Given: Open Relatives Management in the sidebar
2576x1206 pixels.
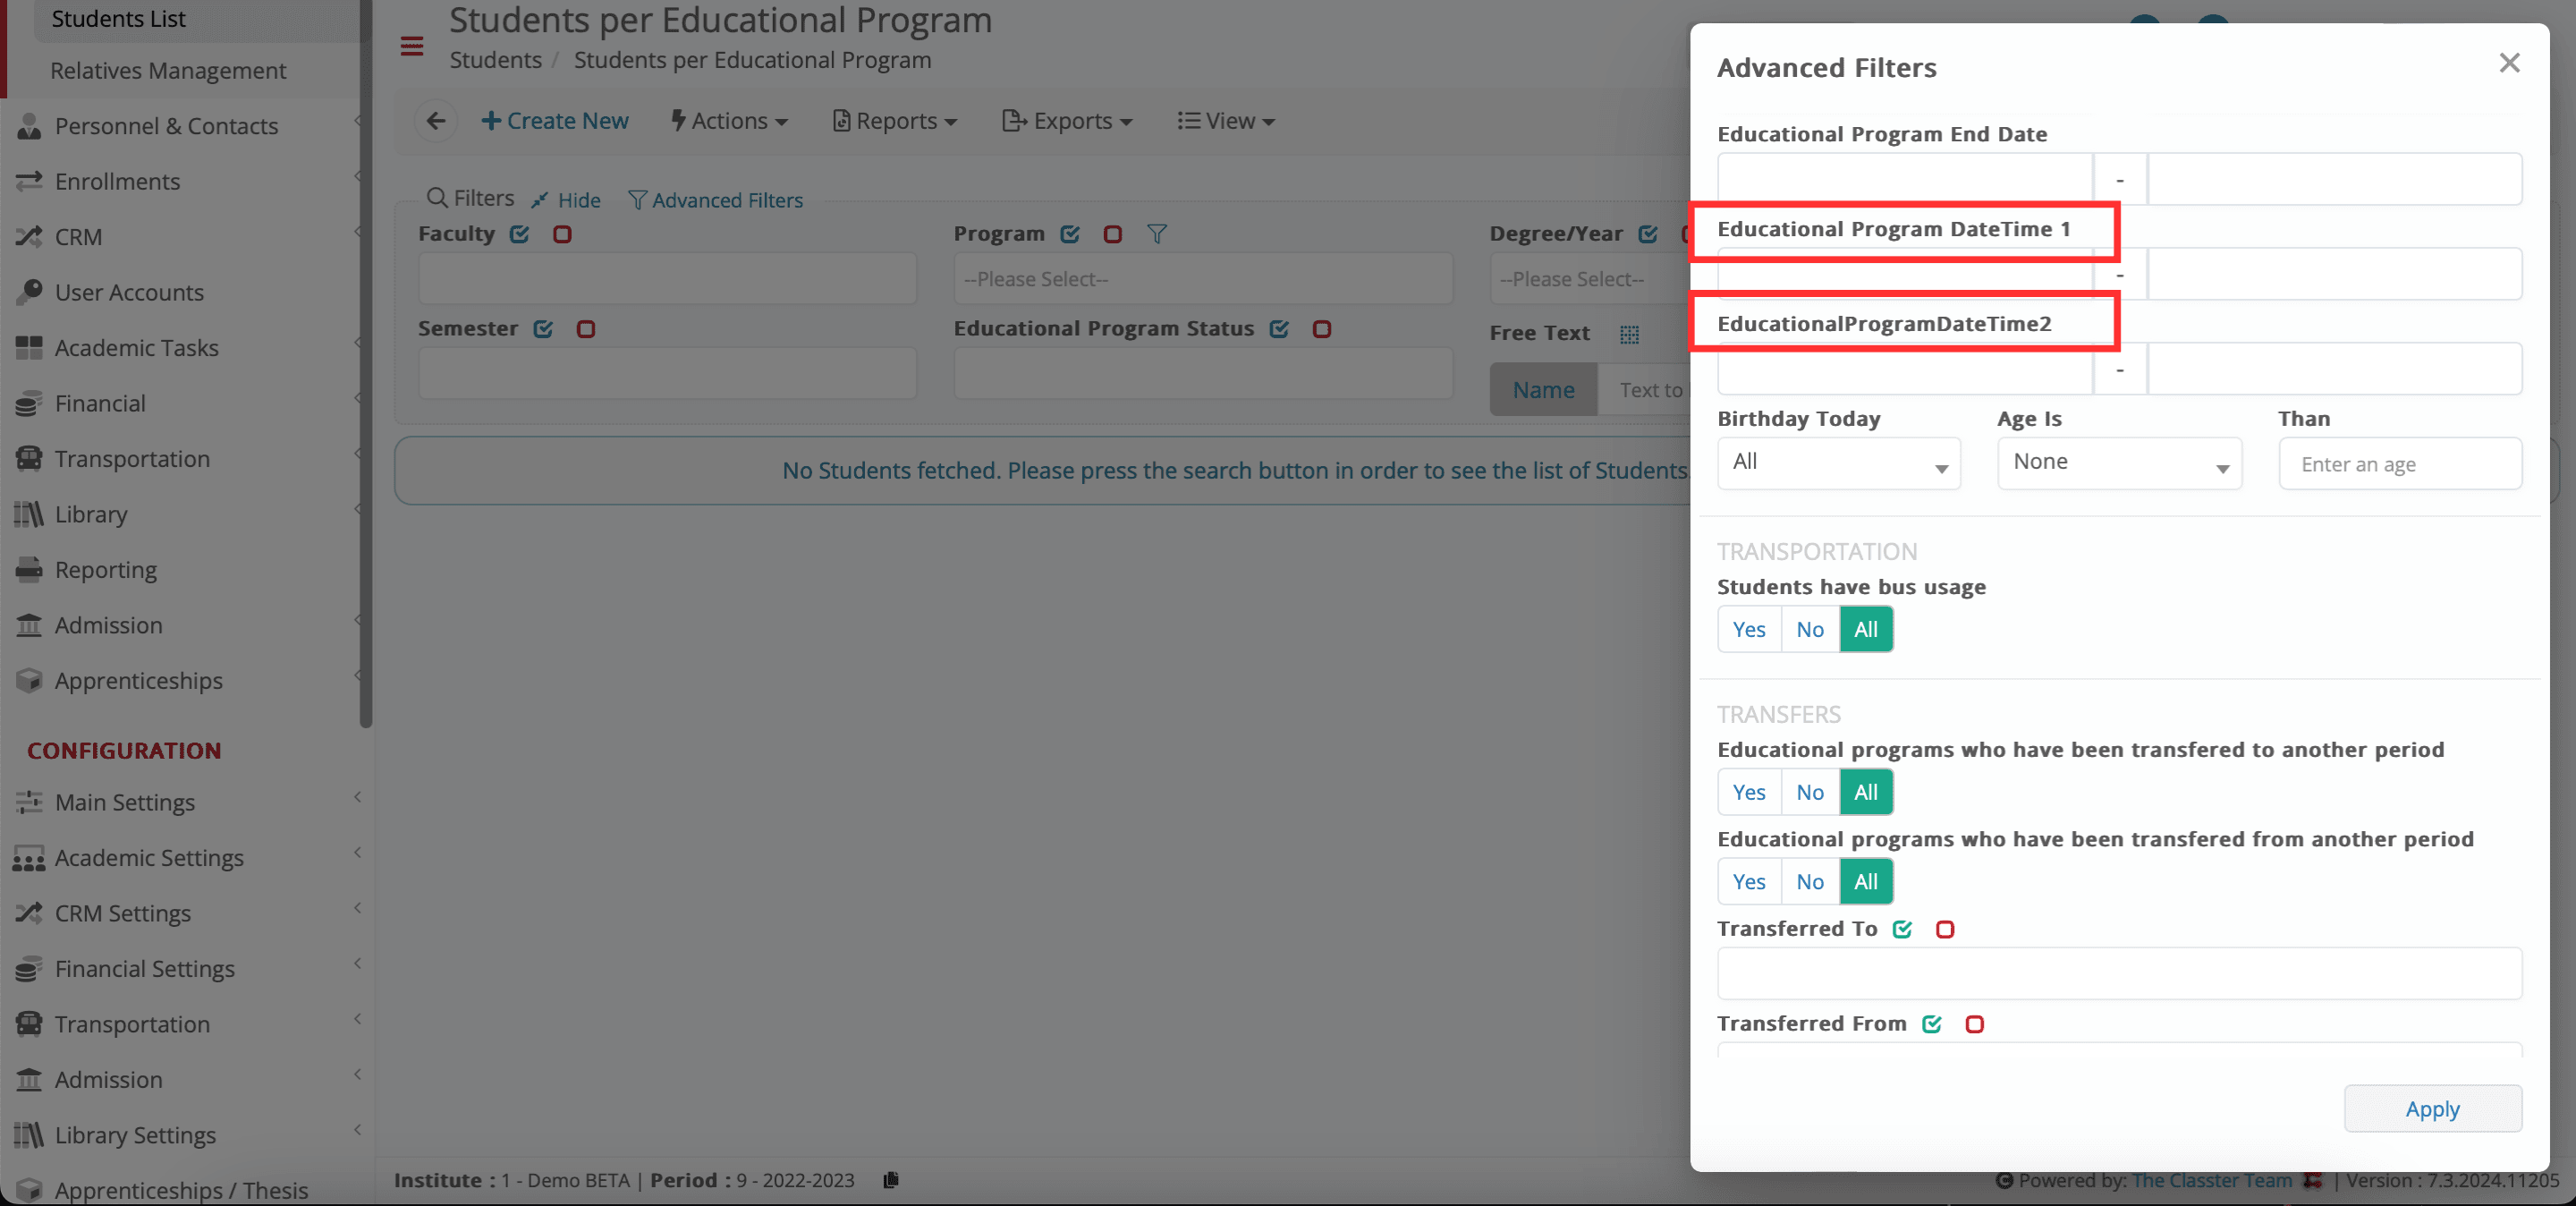Looking at the screenshot, I should coord(168,71).
